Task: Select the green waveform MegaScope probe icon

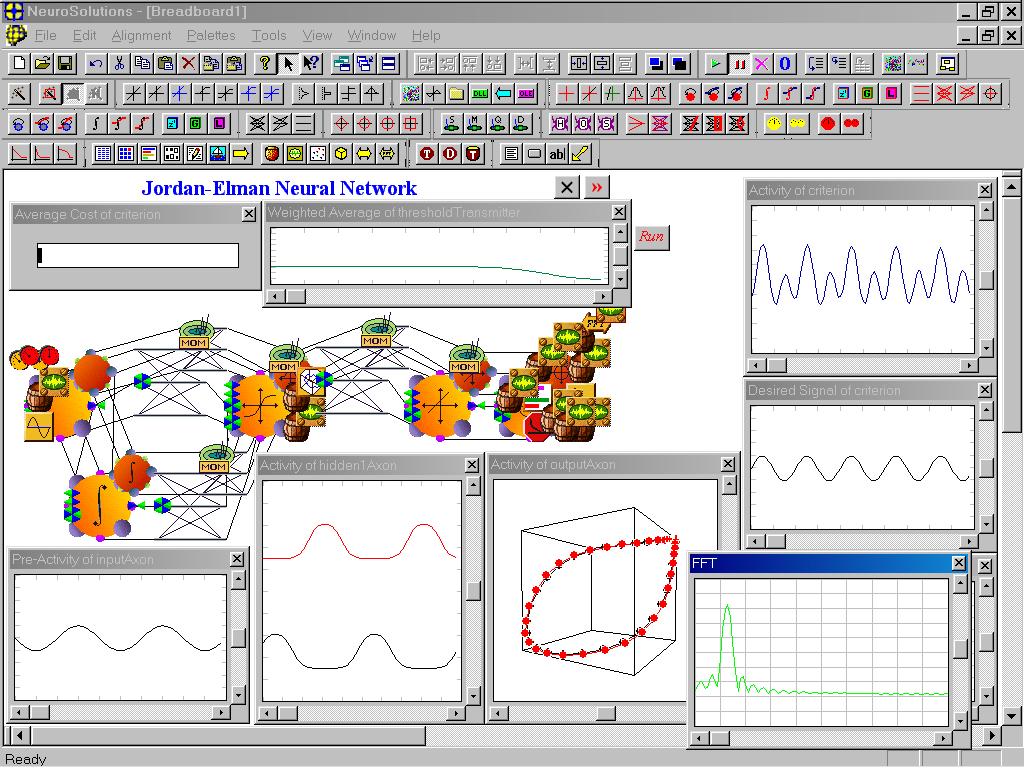Action: pyautogui.click(x=295, y=153)
